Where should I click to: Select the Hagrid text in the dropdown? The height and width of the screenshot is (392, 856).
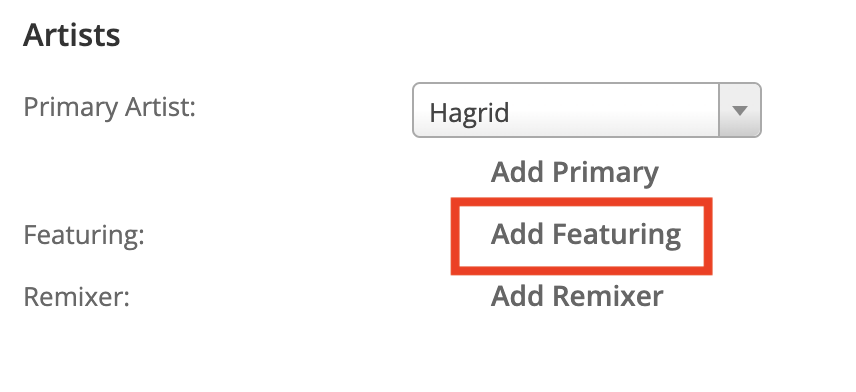tap(469, 113)
